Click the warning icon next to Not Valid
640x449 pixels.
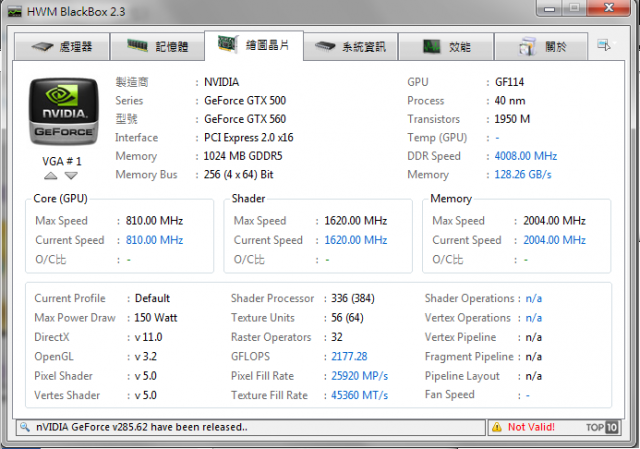point(497,427)
